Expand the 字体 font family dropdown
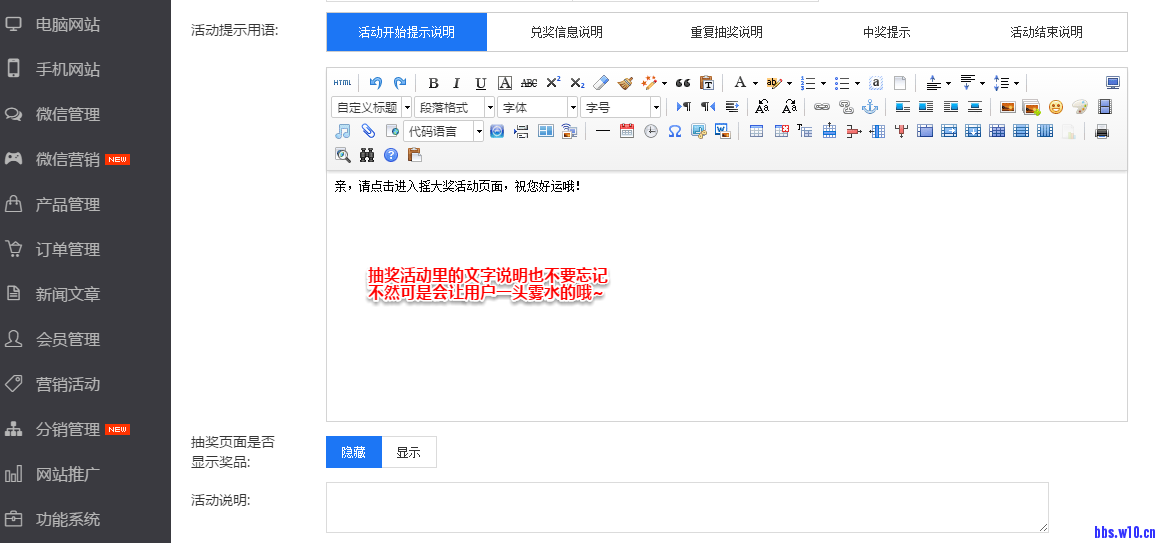The width and height of the screenshot is (1160, 543). pyautogui.click(x=538, y=107)
